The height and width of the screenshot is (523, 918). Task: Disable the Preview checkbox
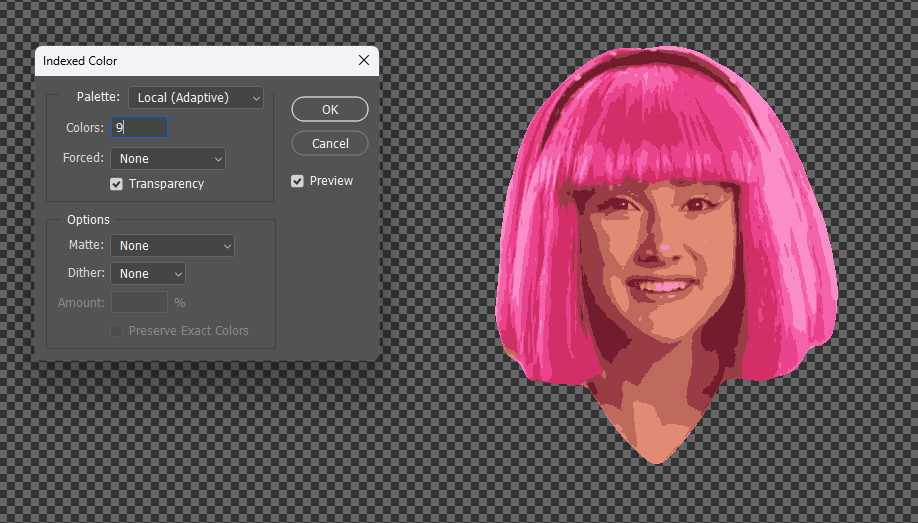point(298,181)
